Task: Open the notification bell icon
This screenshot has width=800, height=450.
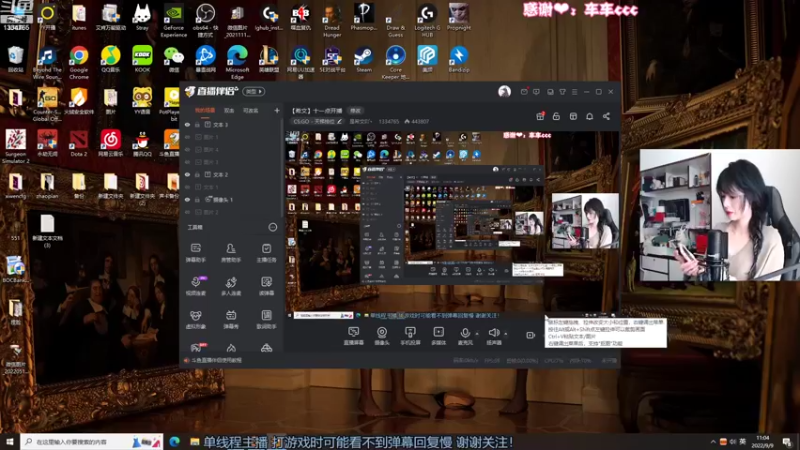Action: (589, 116)
